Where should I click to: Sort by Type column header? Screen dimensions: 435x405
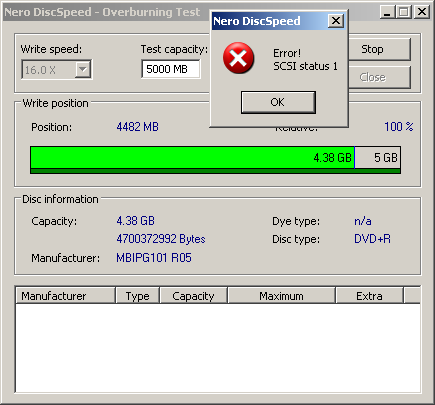138,296
